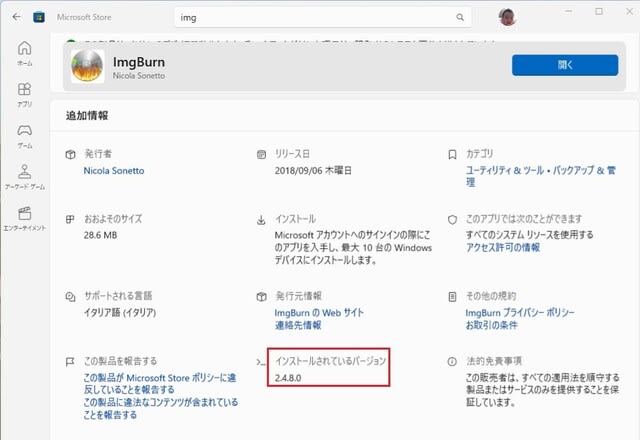Screen dimensions: 640x440
Task: Click the カテゴリ bookmark icon
Action: 452,154
